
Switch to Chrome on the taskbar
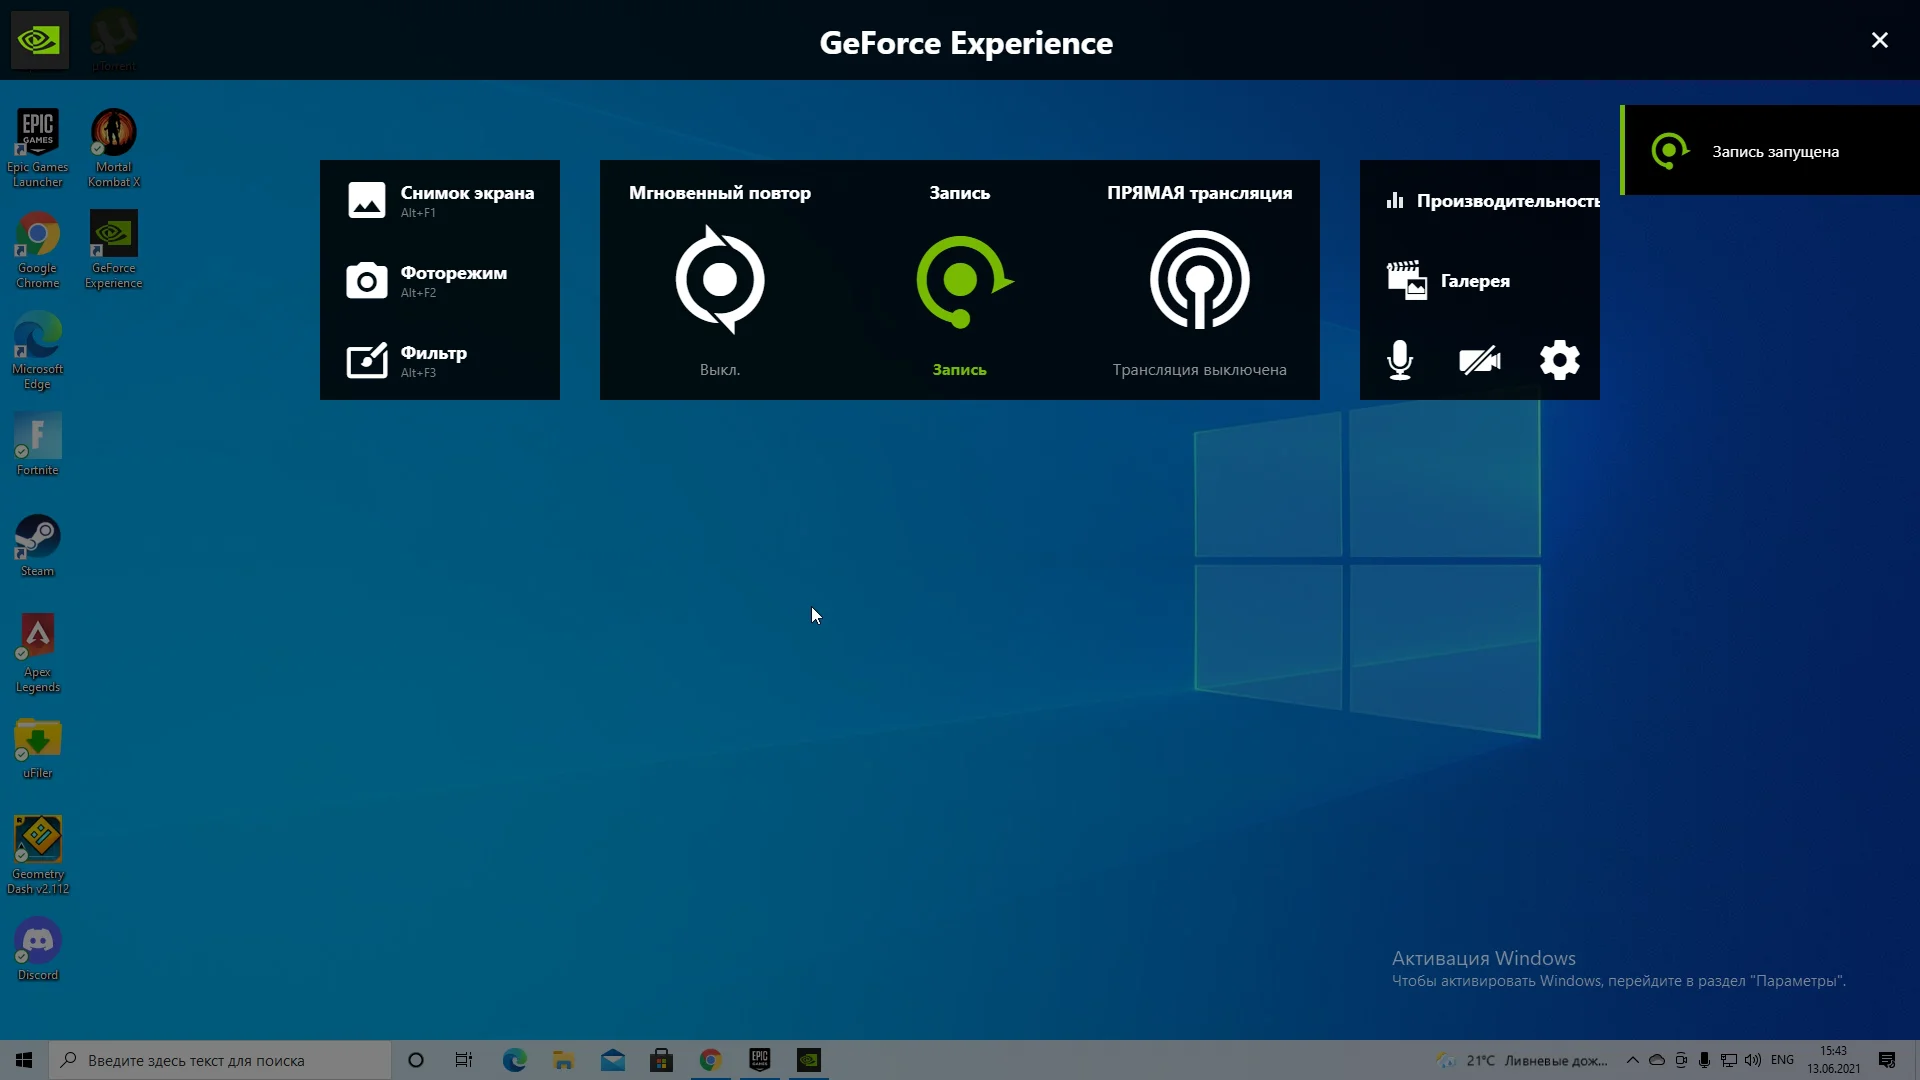click(x=710, y=1060)
